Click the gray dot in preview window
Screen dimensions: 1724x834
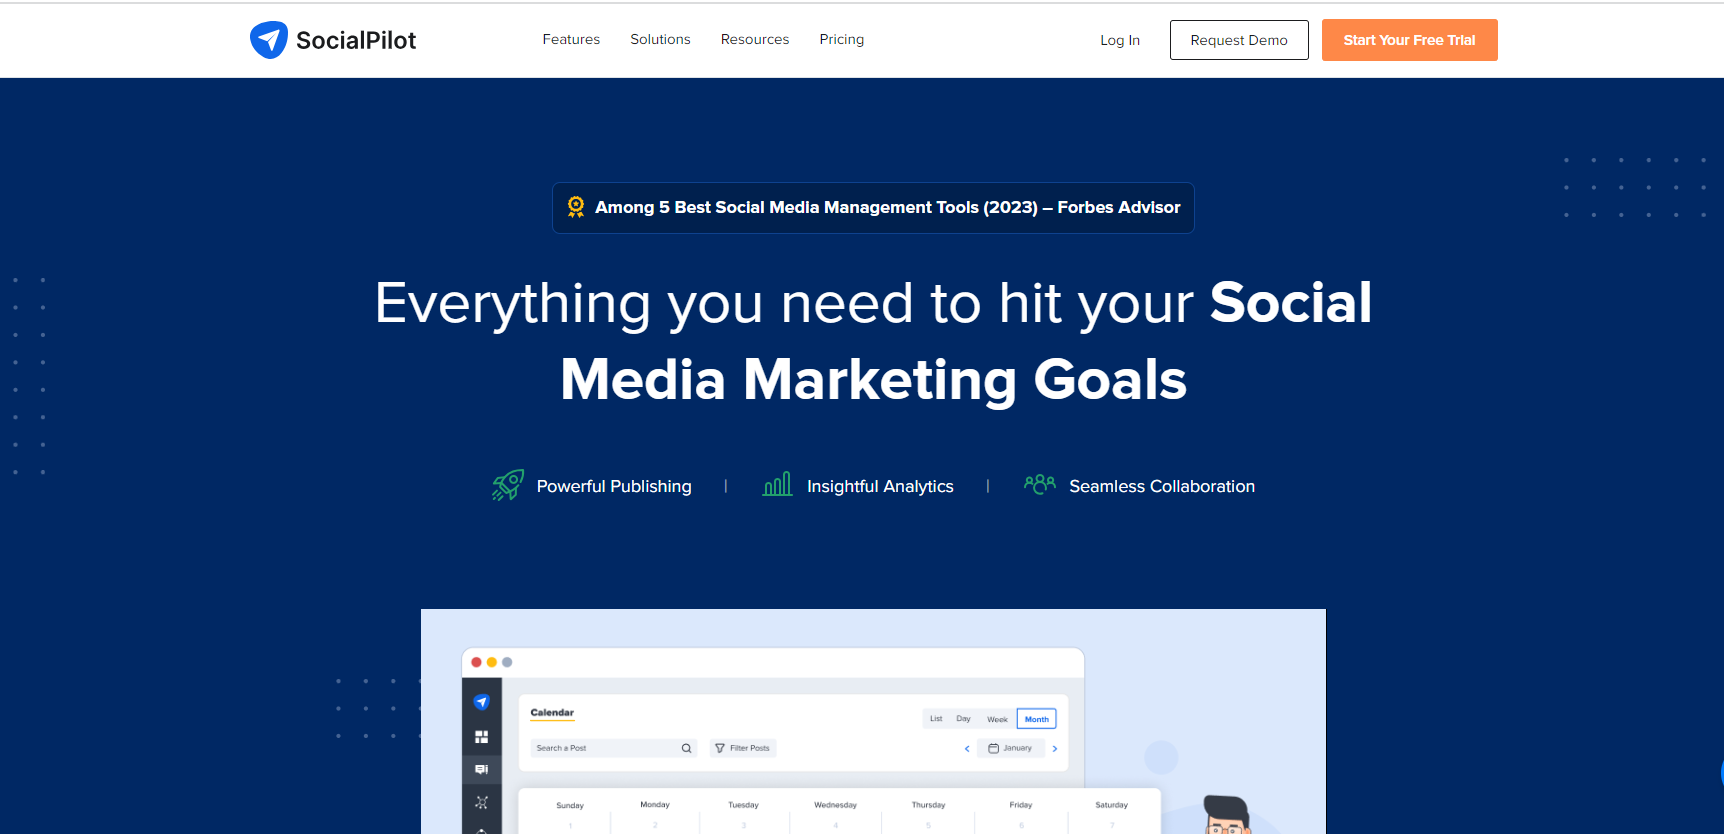point(507,662)
